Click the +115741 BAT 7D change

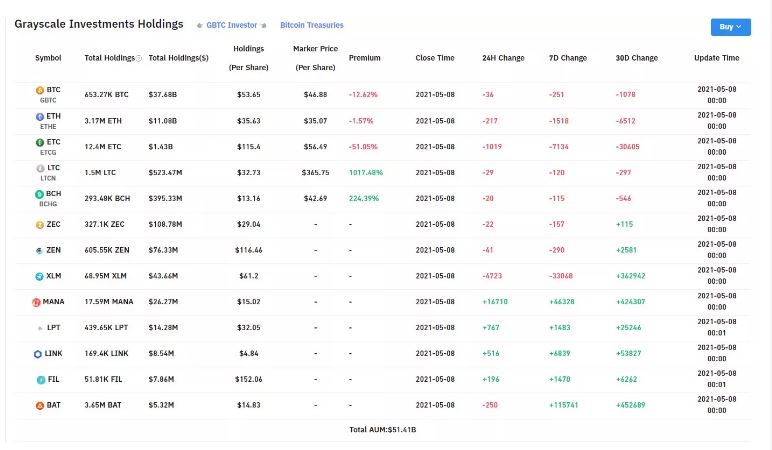click(x=564, y=405)
